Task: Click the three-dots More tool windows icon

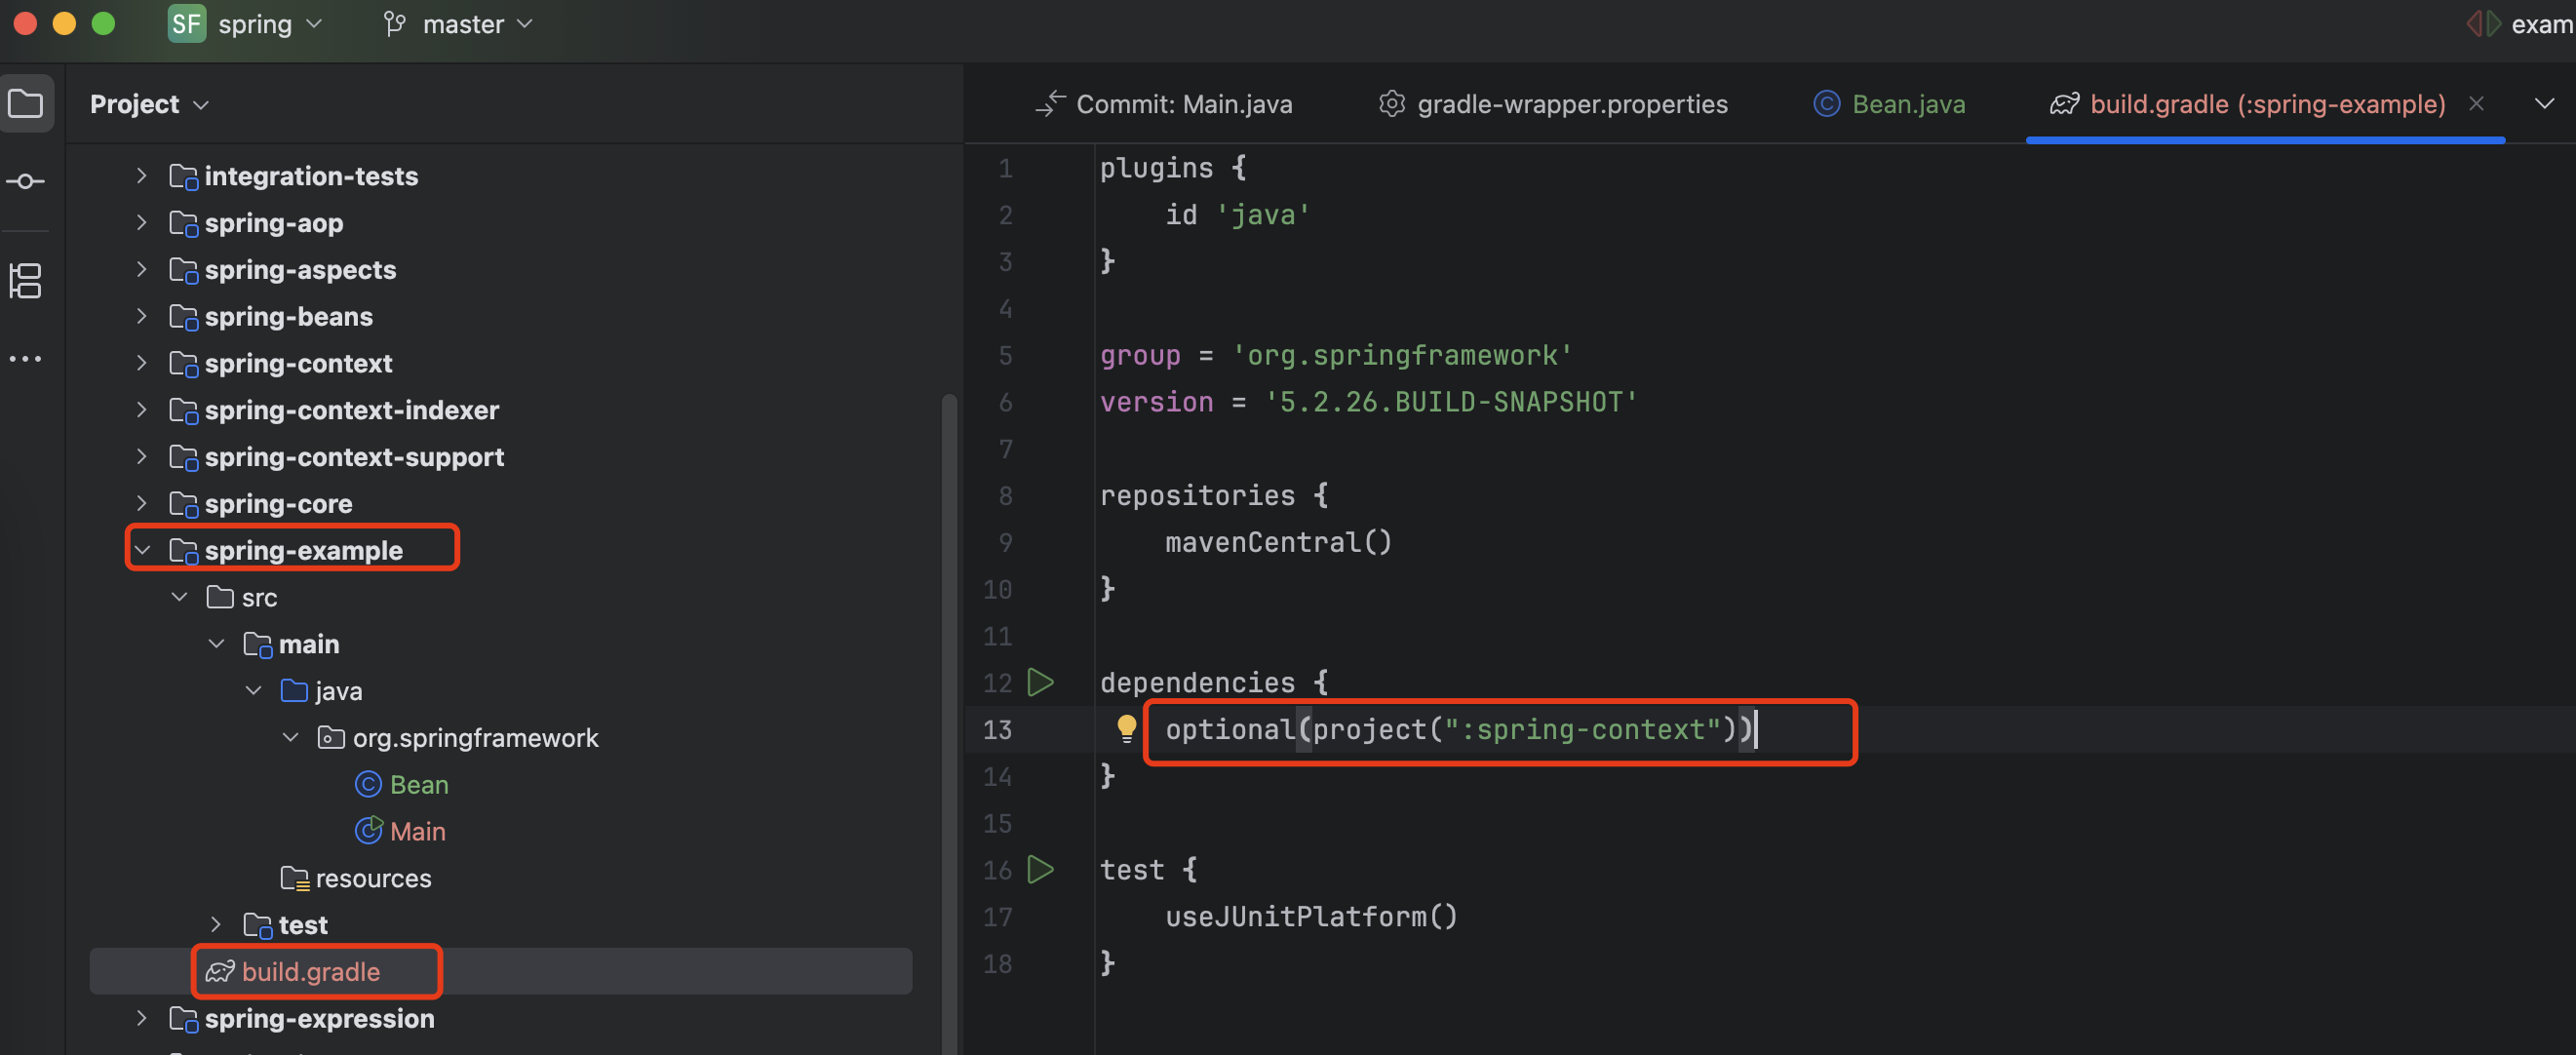Action: [x=26, y=359]
